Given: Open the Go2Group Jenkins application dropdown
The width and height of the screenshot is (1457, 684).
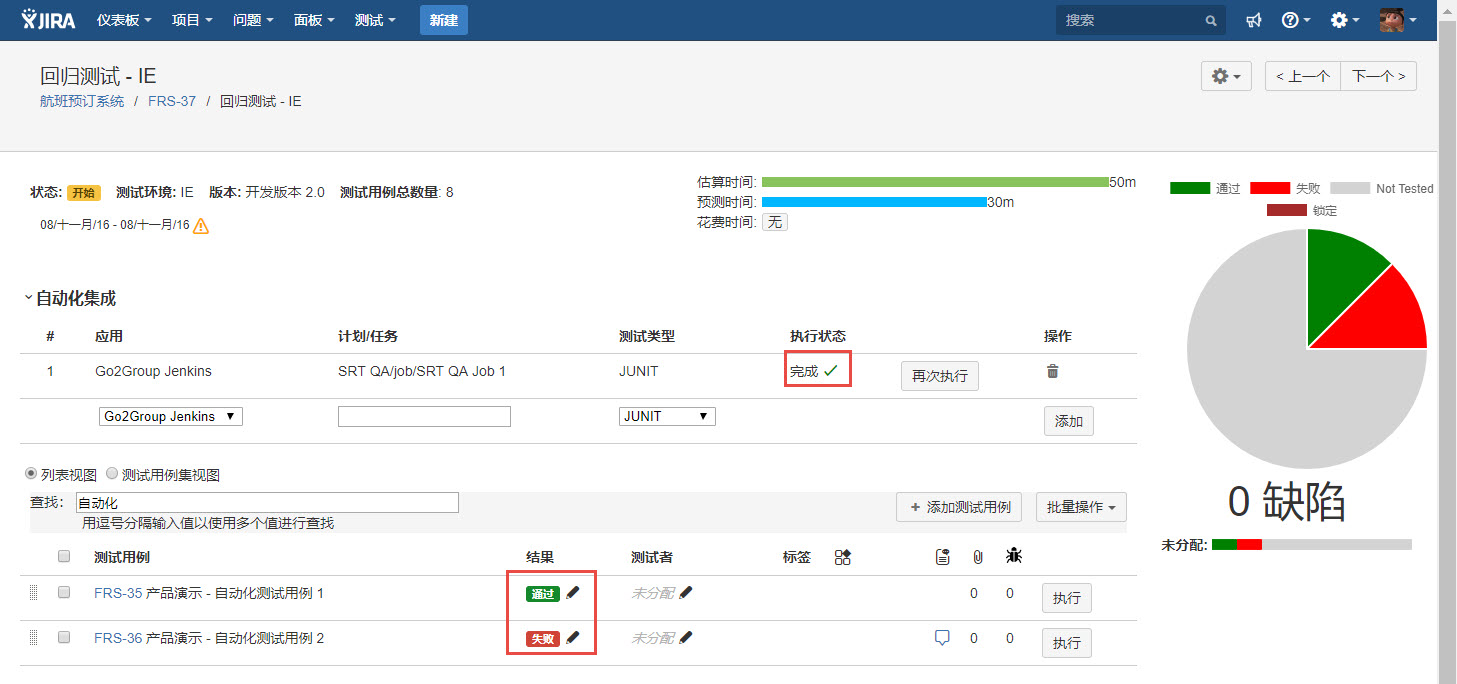Looking at the screenshot, I should point(170,416).
